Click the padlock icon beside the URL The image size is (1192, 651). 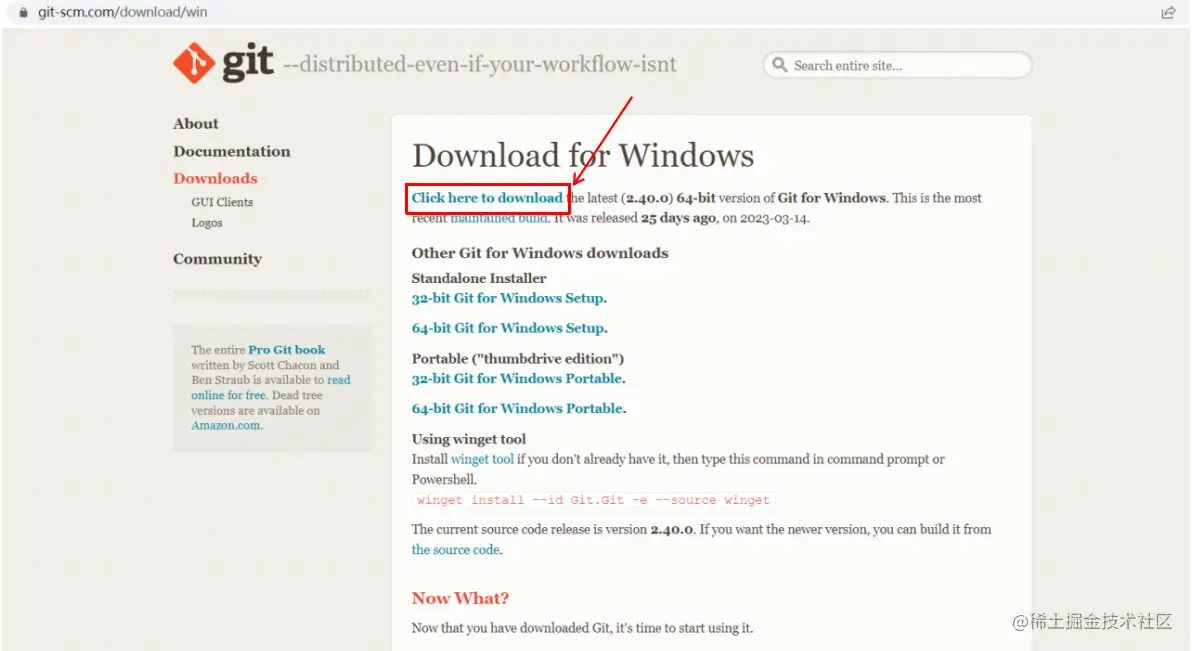[x=24, y=12]
